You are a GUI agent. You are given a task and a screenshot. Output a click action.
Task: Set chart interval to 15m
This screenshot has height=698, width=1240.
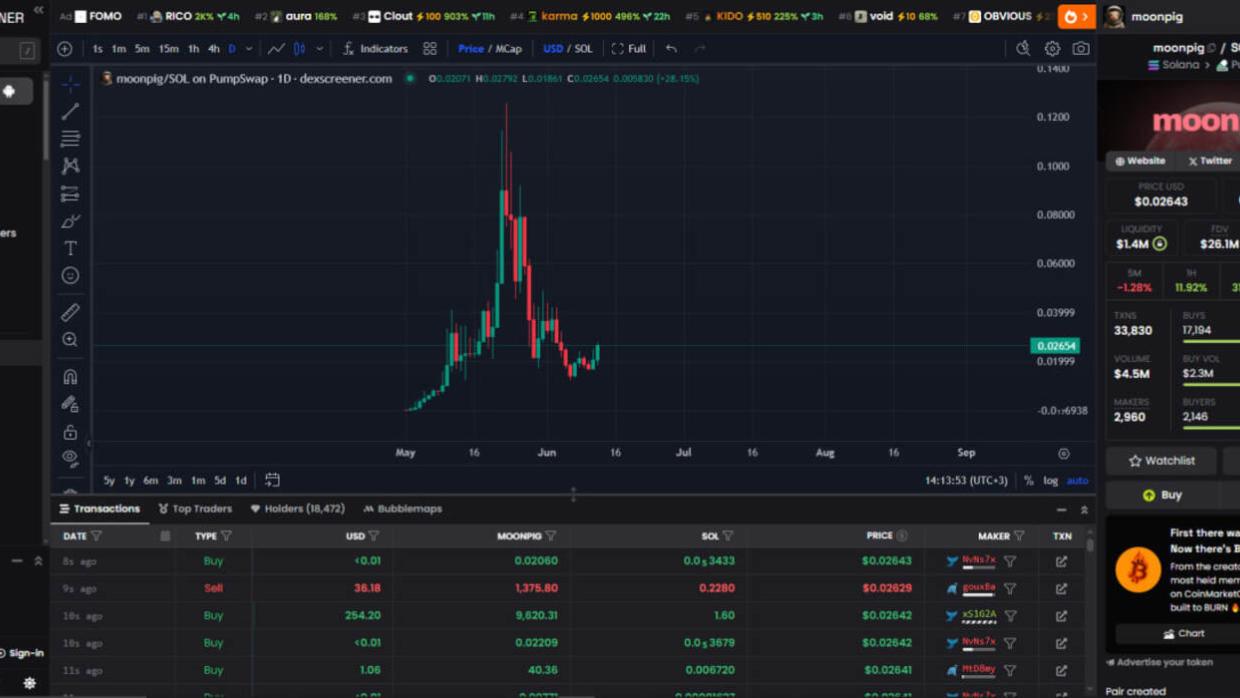(x=169, y=48)
